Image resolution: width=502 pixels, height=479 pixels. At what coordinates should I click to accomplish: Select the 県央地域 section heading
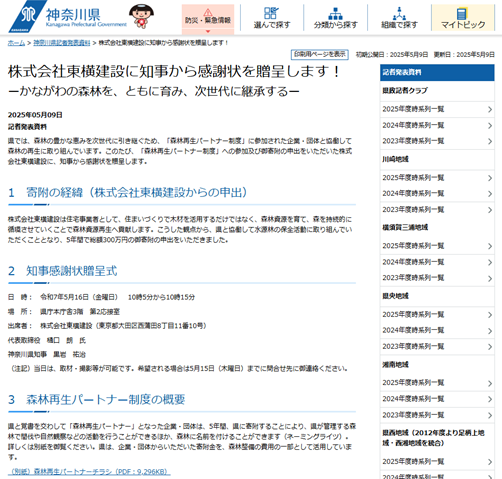click(395, 296)
